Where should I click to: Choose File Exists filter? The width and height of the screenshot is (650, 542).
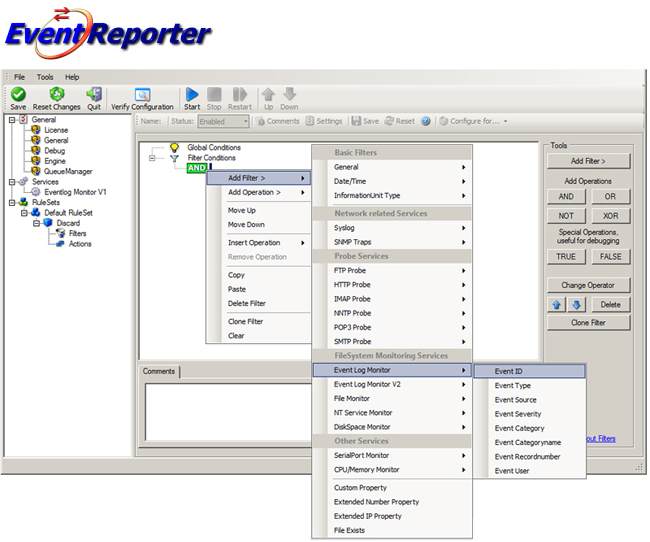click(x=392, y=530)
